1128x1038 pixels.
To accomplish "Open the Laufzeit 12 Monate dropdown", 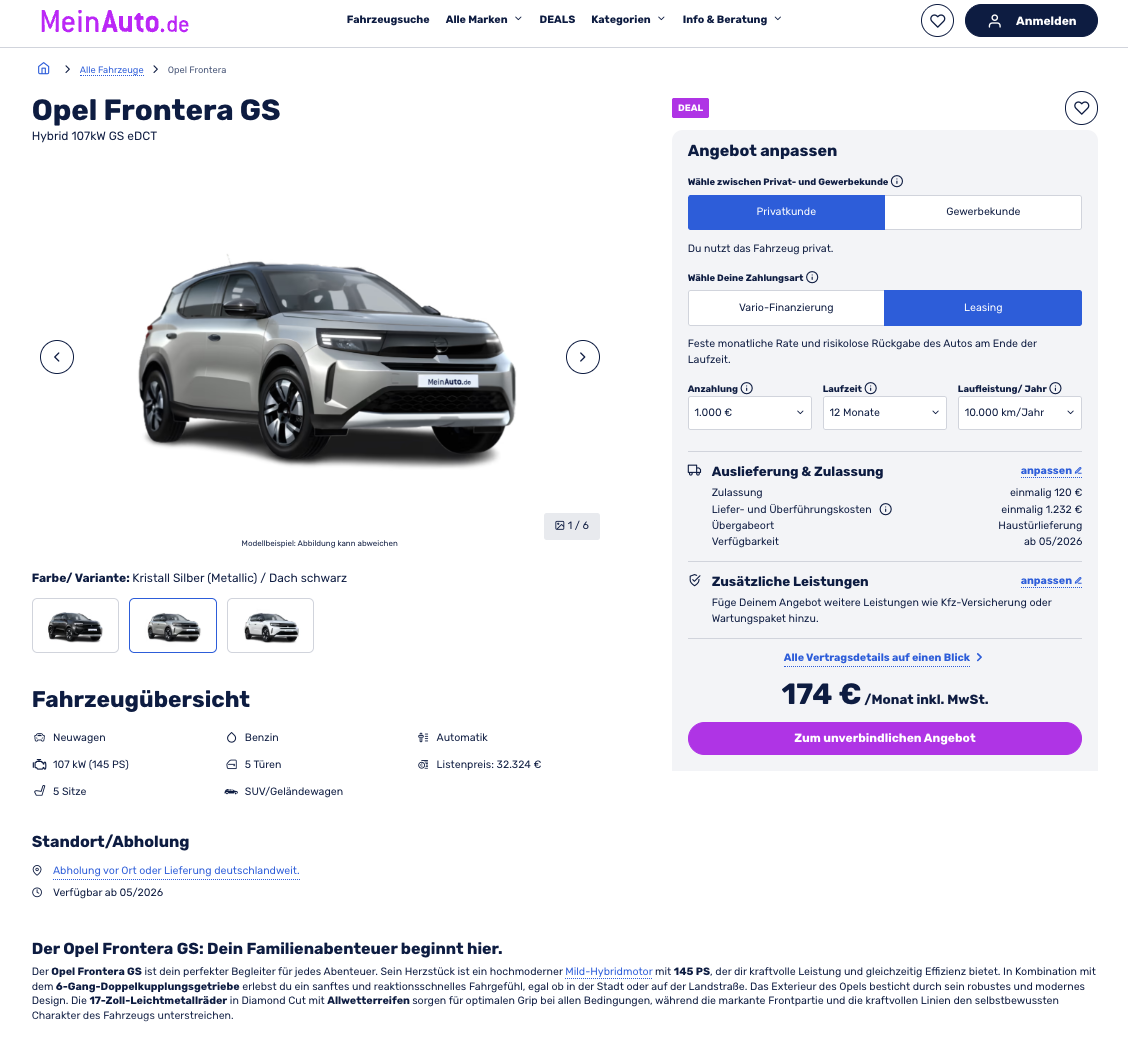I will coord(884,413).
